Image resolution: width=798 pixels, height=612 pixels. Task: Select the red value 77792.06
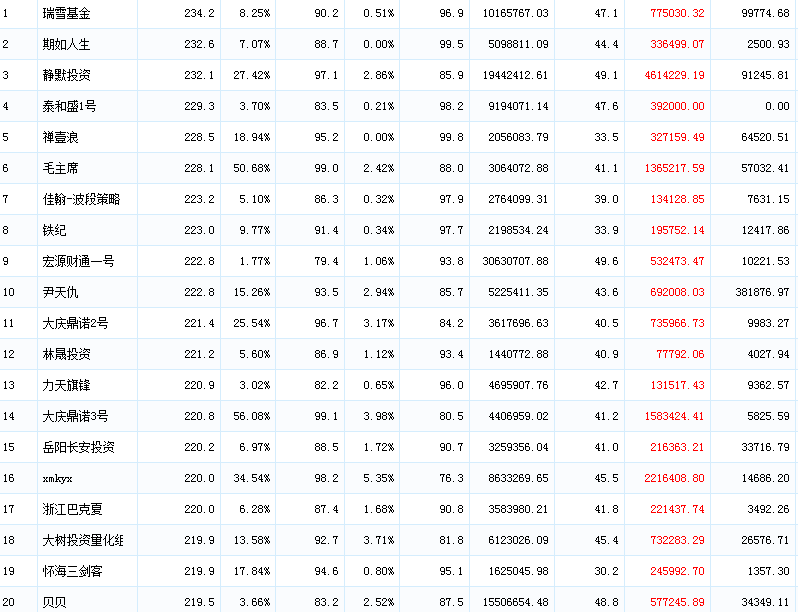click(680, 355)
